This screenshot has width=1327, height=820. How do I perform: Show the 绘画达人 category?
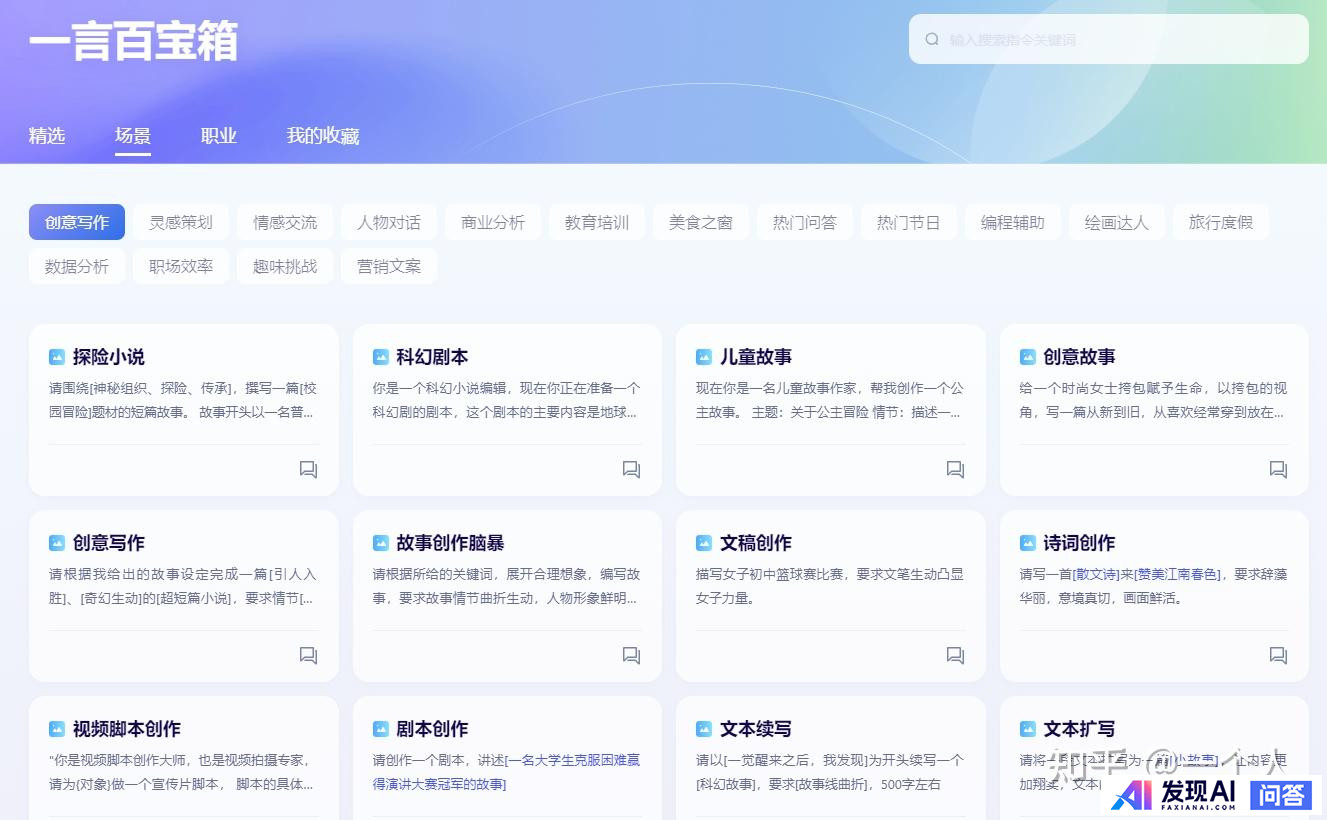[1117, 222]
